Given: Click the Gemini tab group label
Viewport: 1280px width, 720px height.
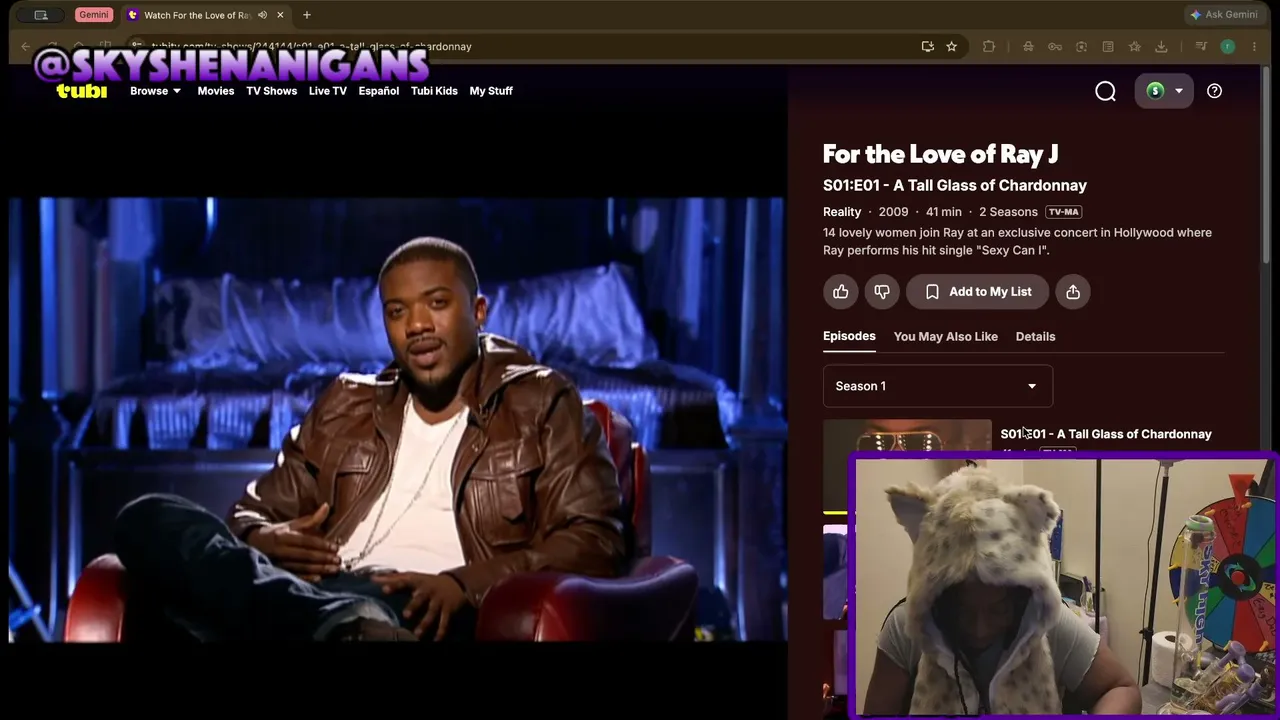Looking at the screenshot, I should pos(93,15).
